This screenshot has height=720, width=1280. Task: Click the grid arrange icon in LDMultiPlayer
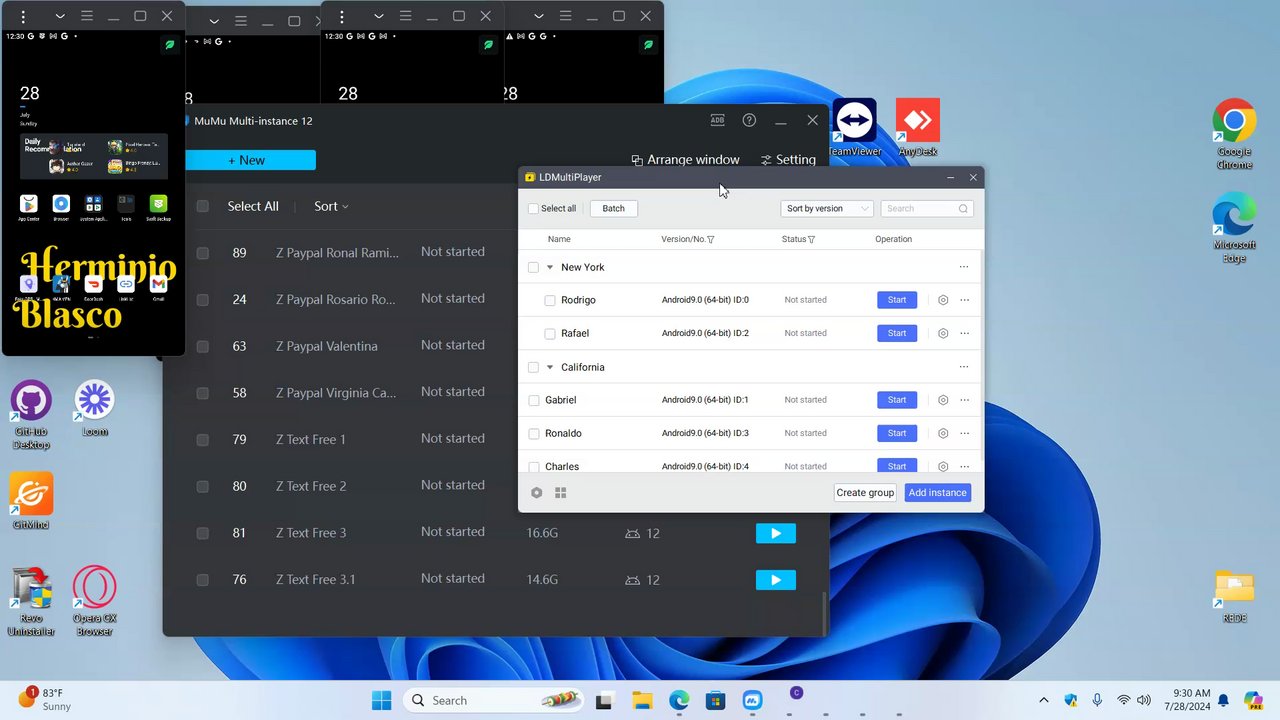click(561, 493)
